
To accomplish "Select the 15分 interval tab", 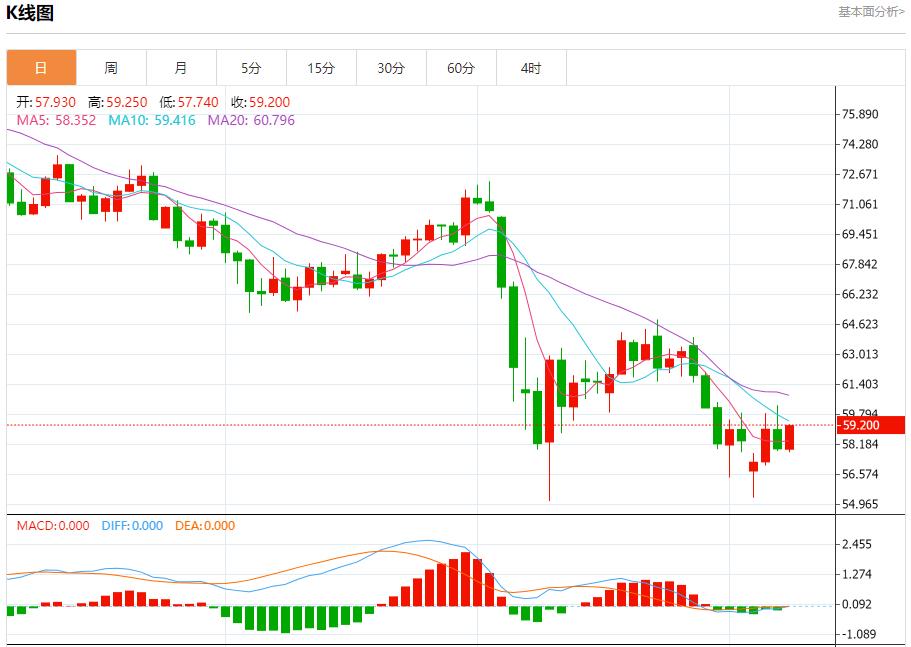I will point(321,68).
